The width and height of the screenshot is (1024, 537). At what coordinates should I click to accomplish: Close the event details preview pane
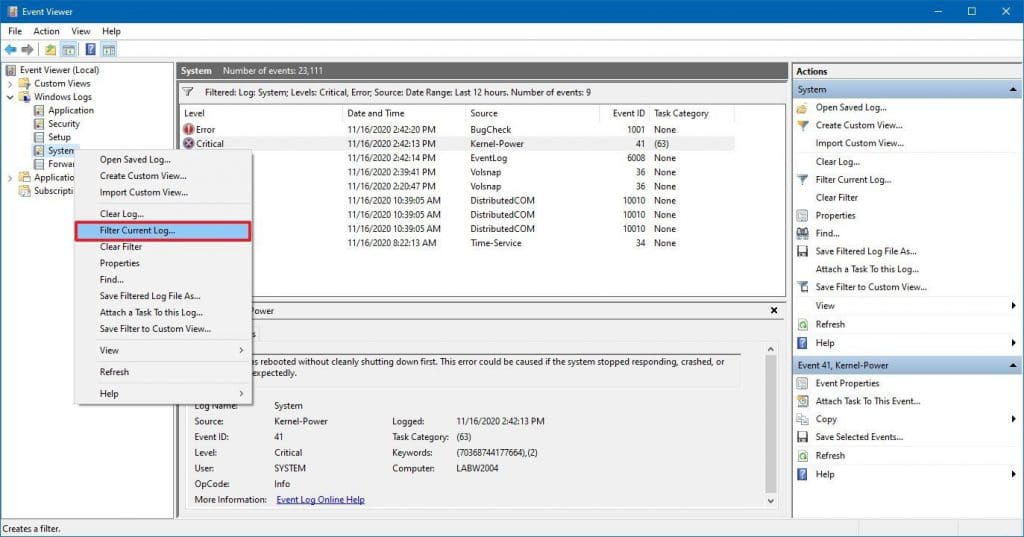774,310
